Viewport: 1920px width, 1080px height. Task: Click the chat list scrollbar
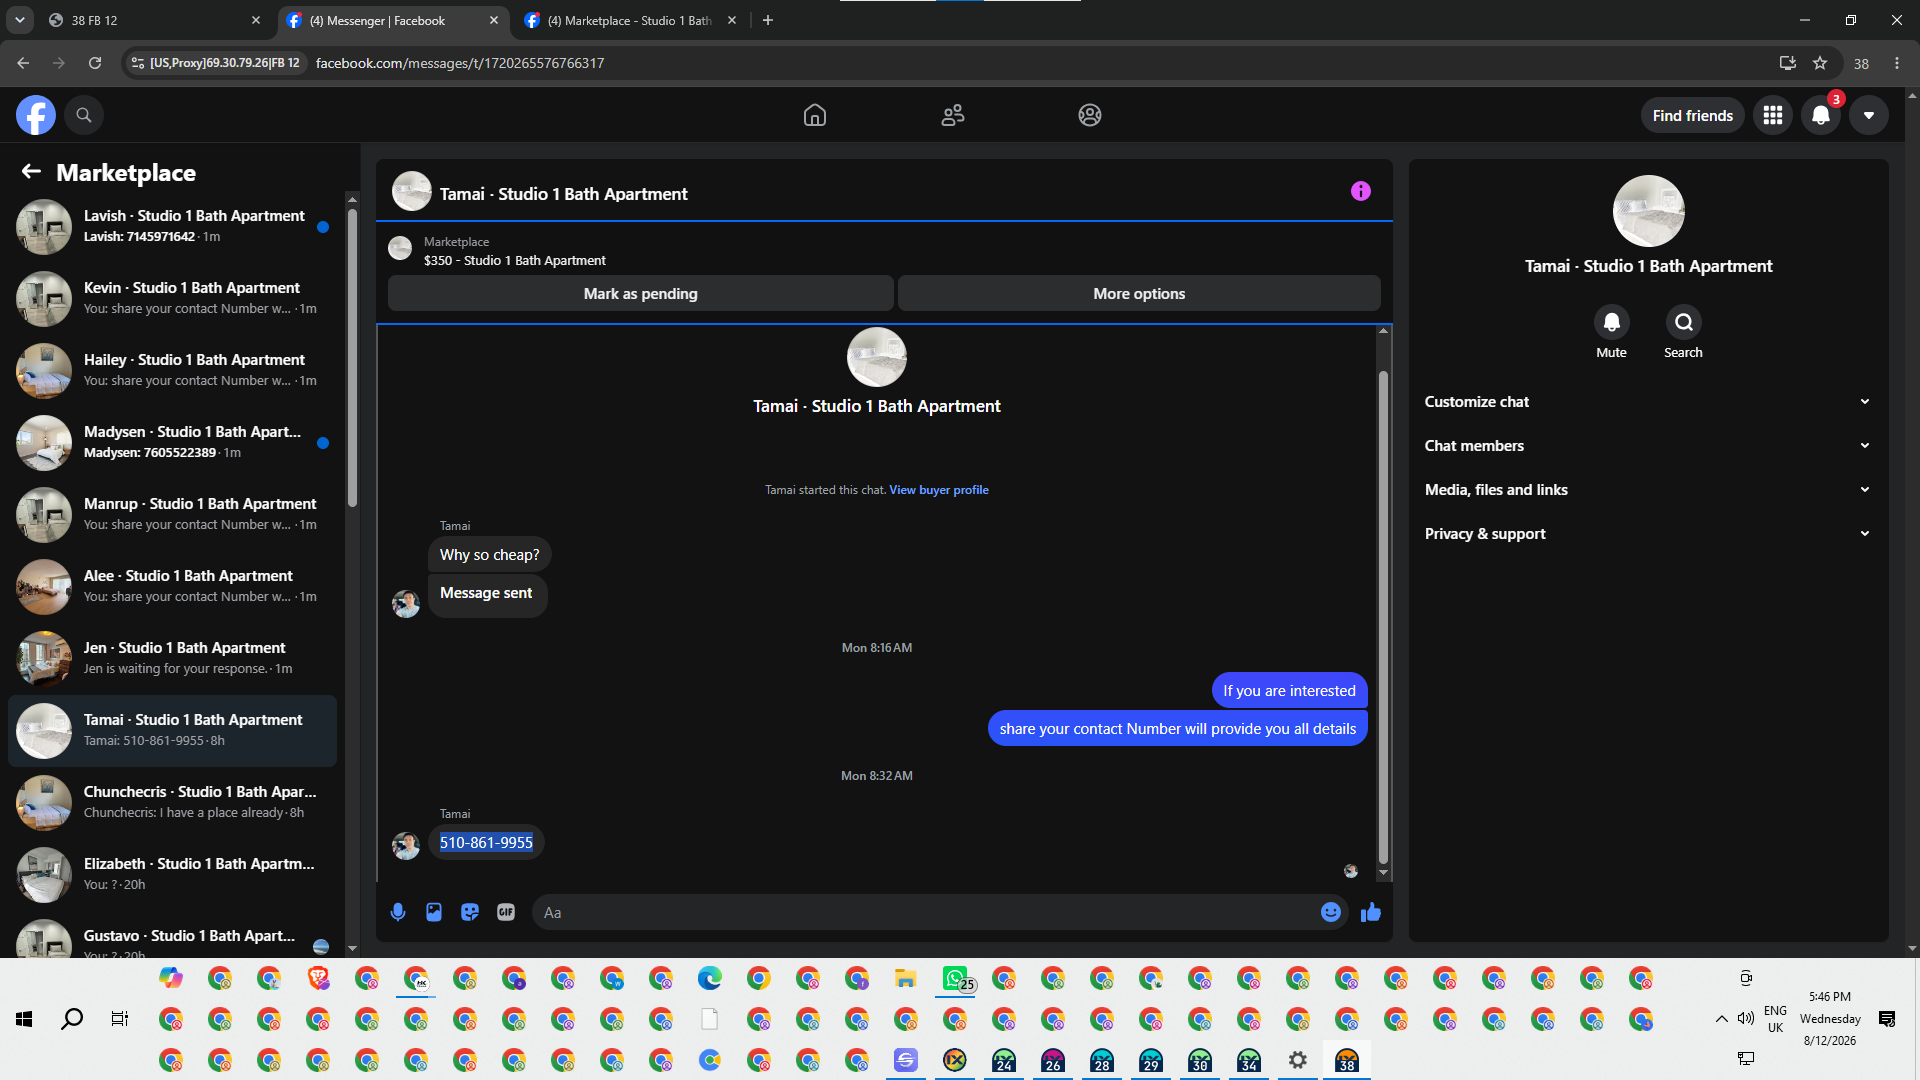(352, 357)
